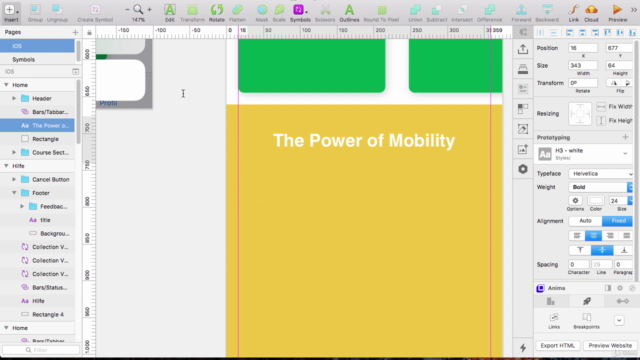
Task: Collapse the Footer group
Action: 14,193
